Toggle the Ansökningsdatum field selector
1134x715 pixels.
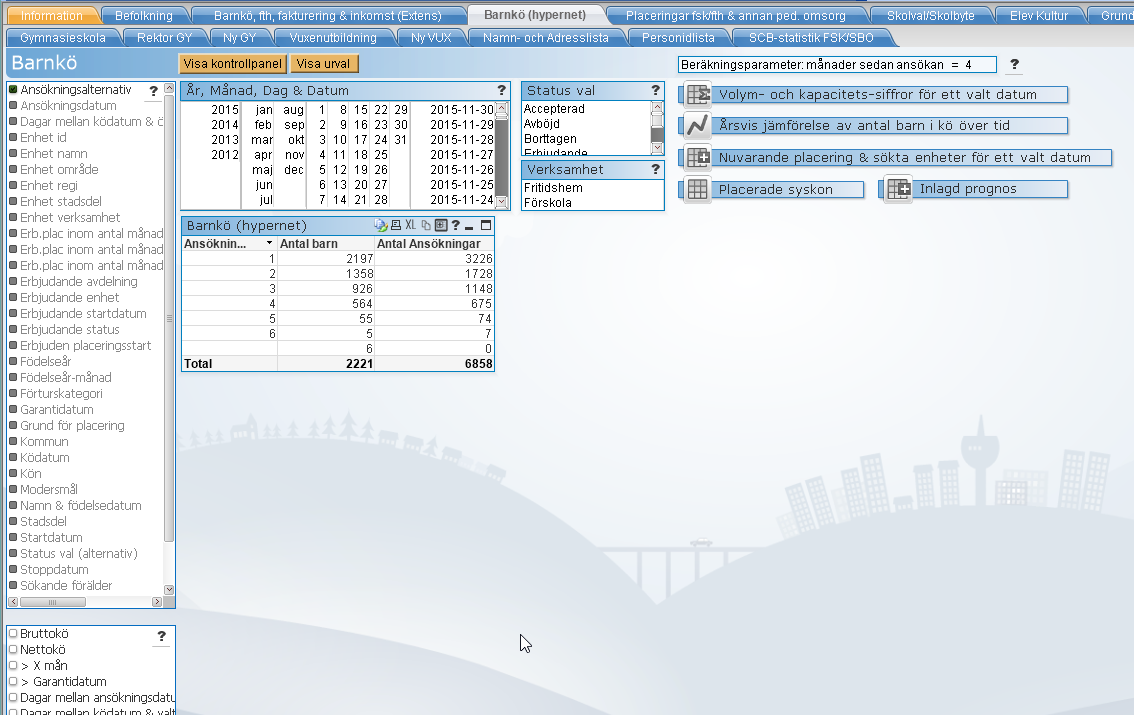(x=12, y=106)
